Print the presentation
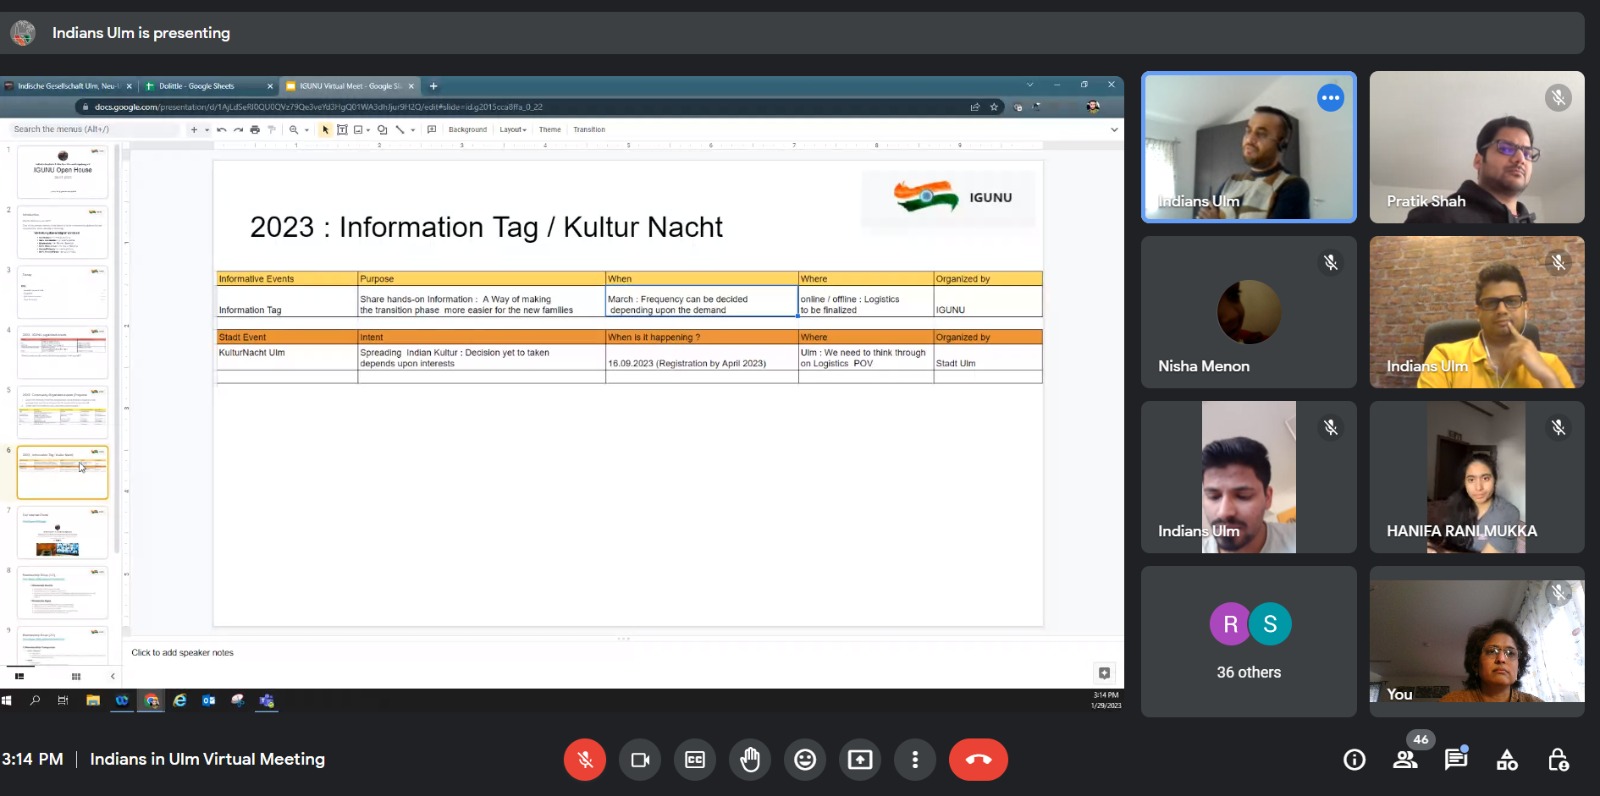 tap(255, 129)
